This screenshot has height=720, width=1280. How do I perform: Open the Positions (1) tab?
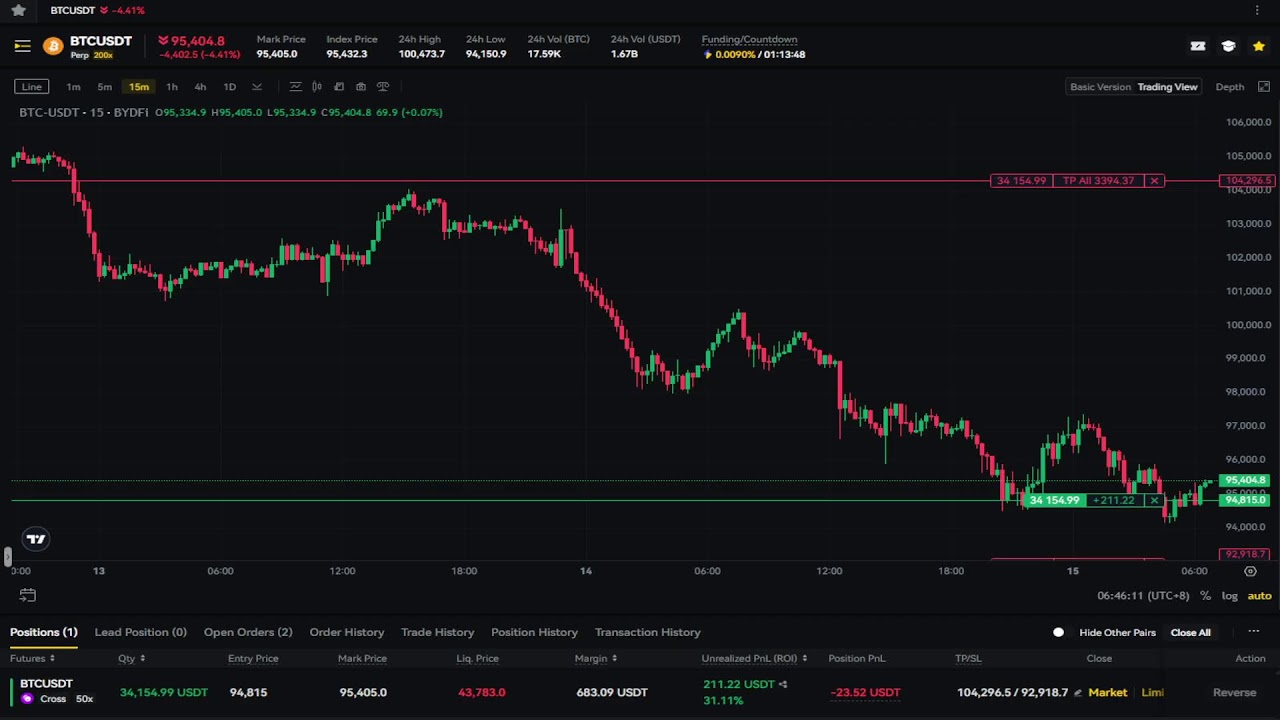[44, 632]
